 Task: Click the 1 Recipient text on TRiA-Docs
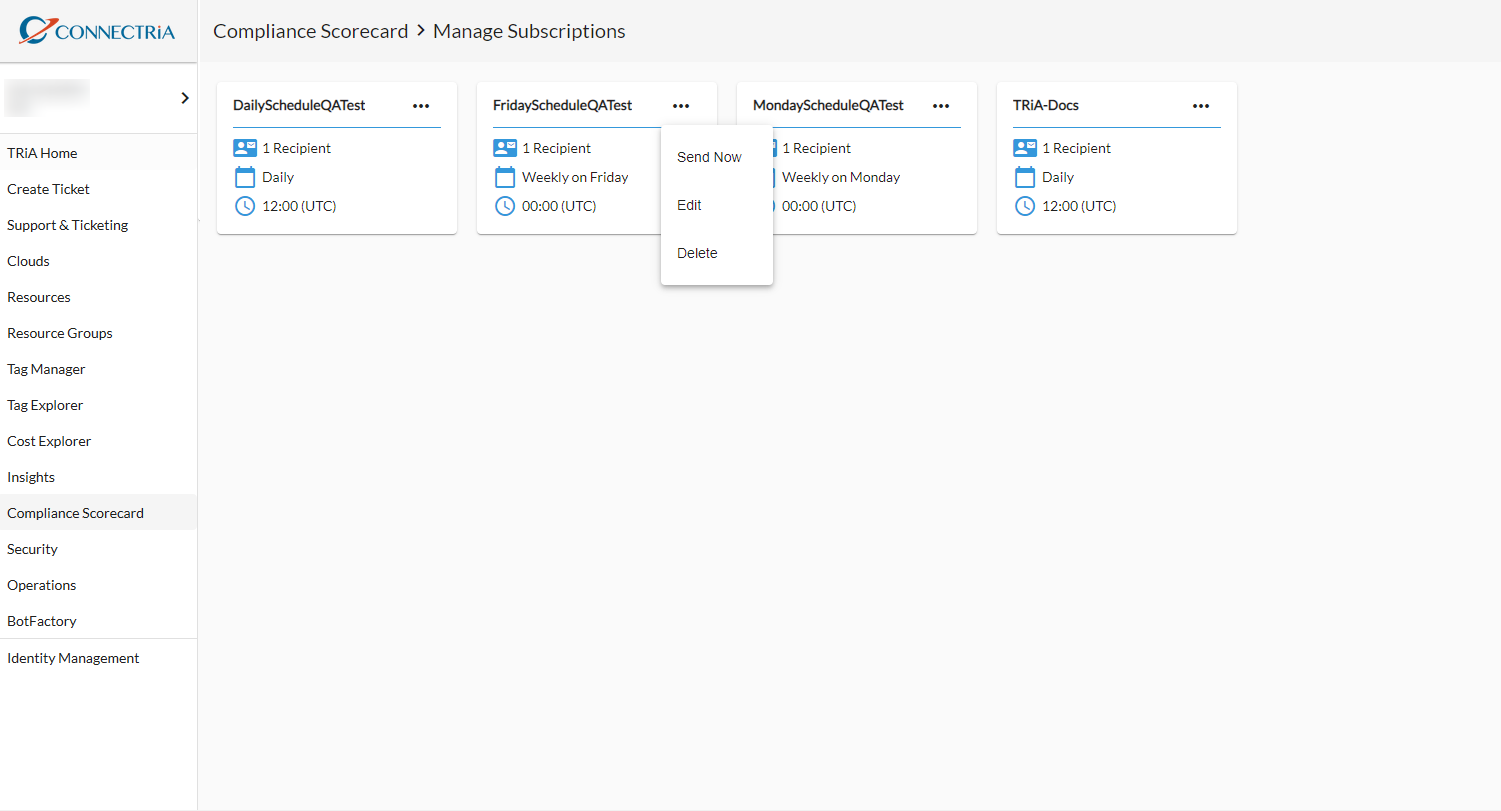coord(1076,148)
